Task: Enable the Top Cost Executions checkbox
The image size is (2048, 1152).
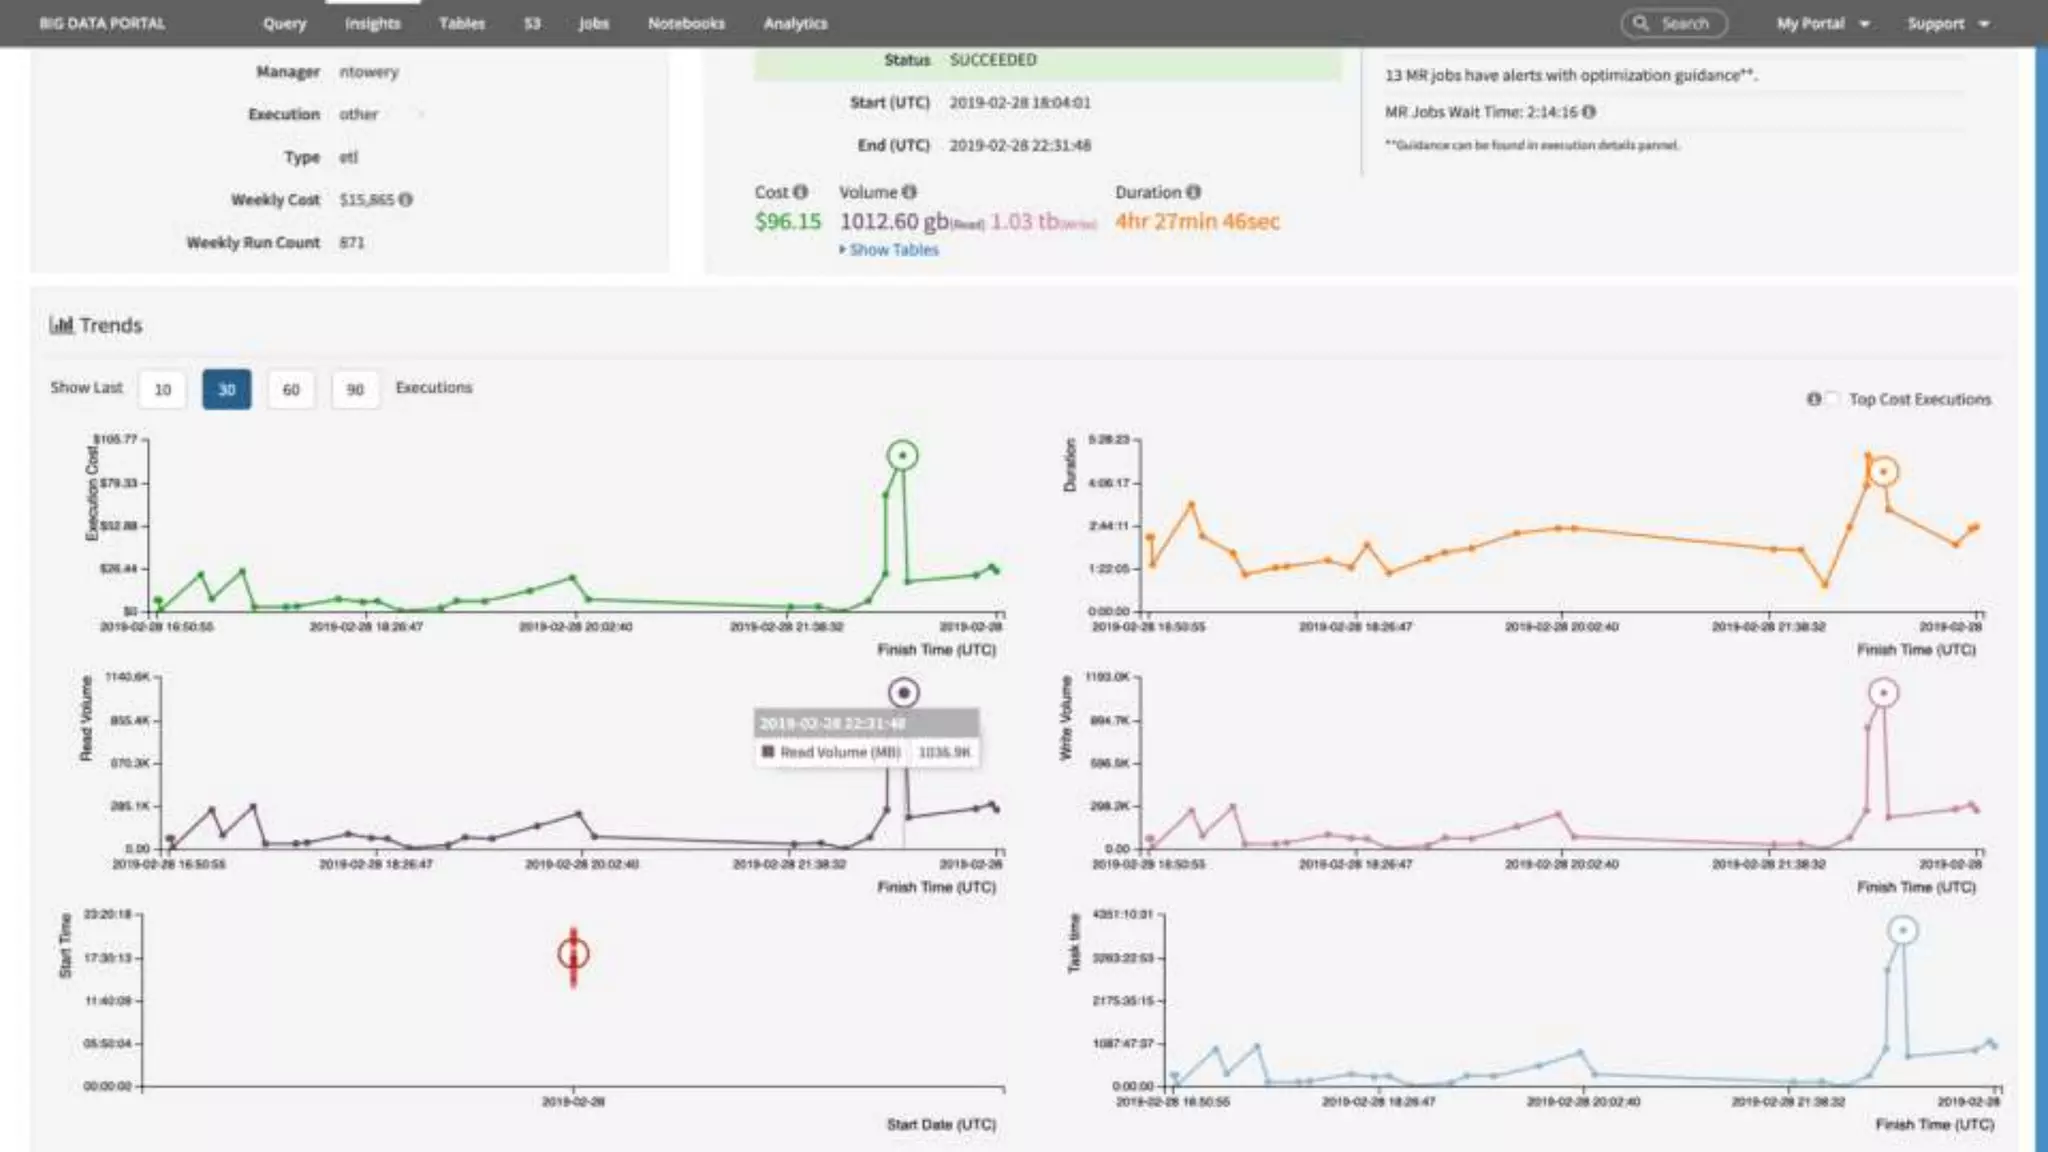Action: tap(1832, 399)
